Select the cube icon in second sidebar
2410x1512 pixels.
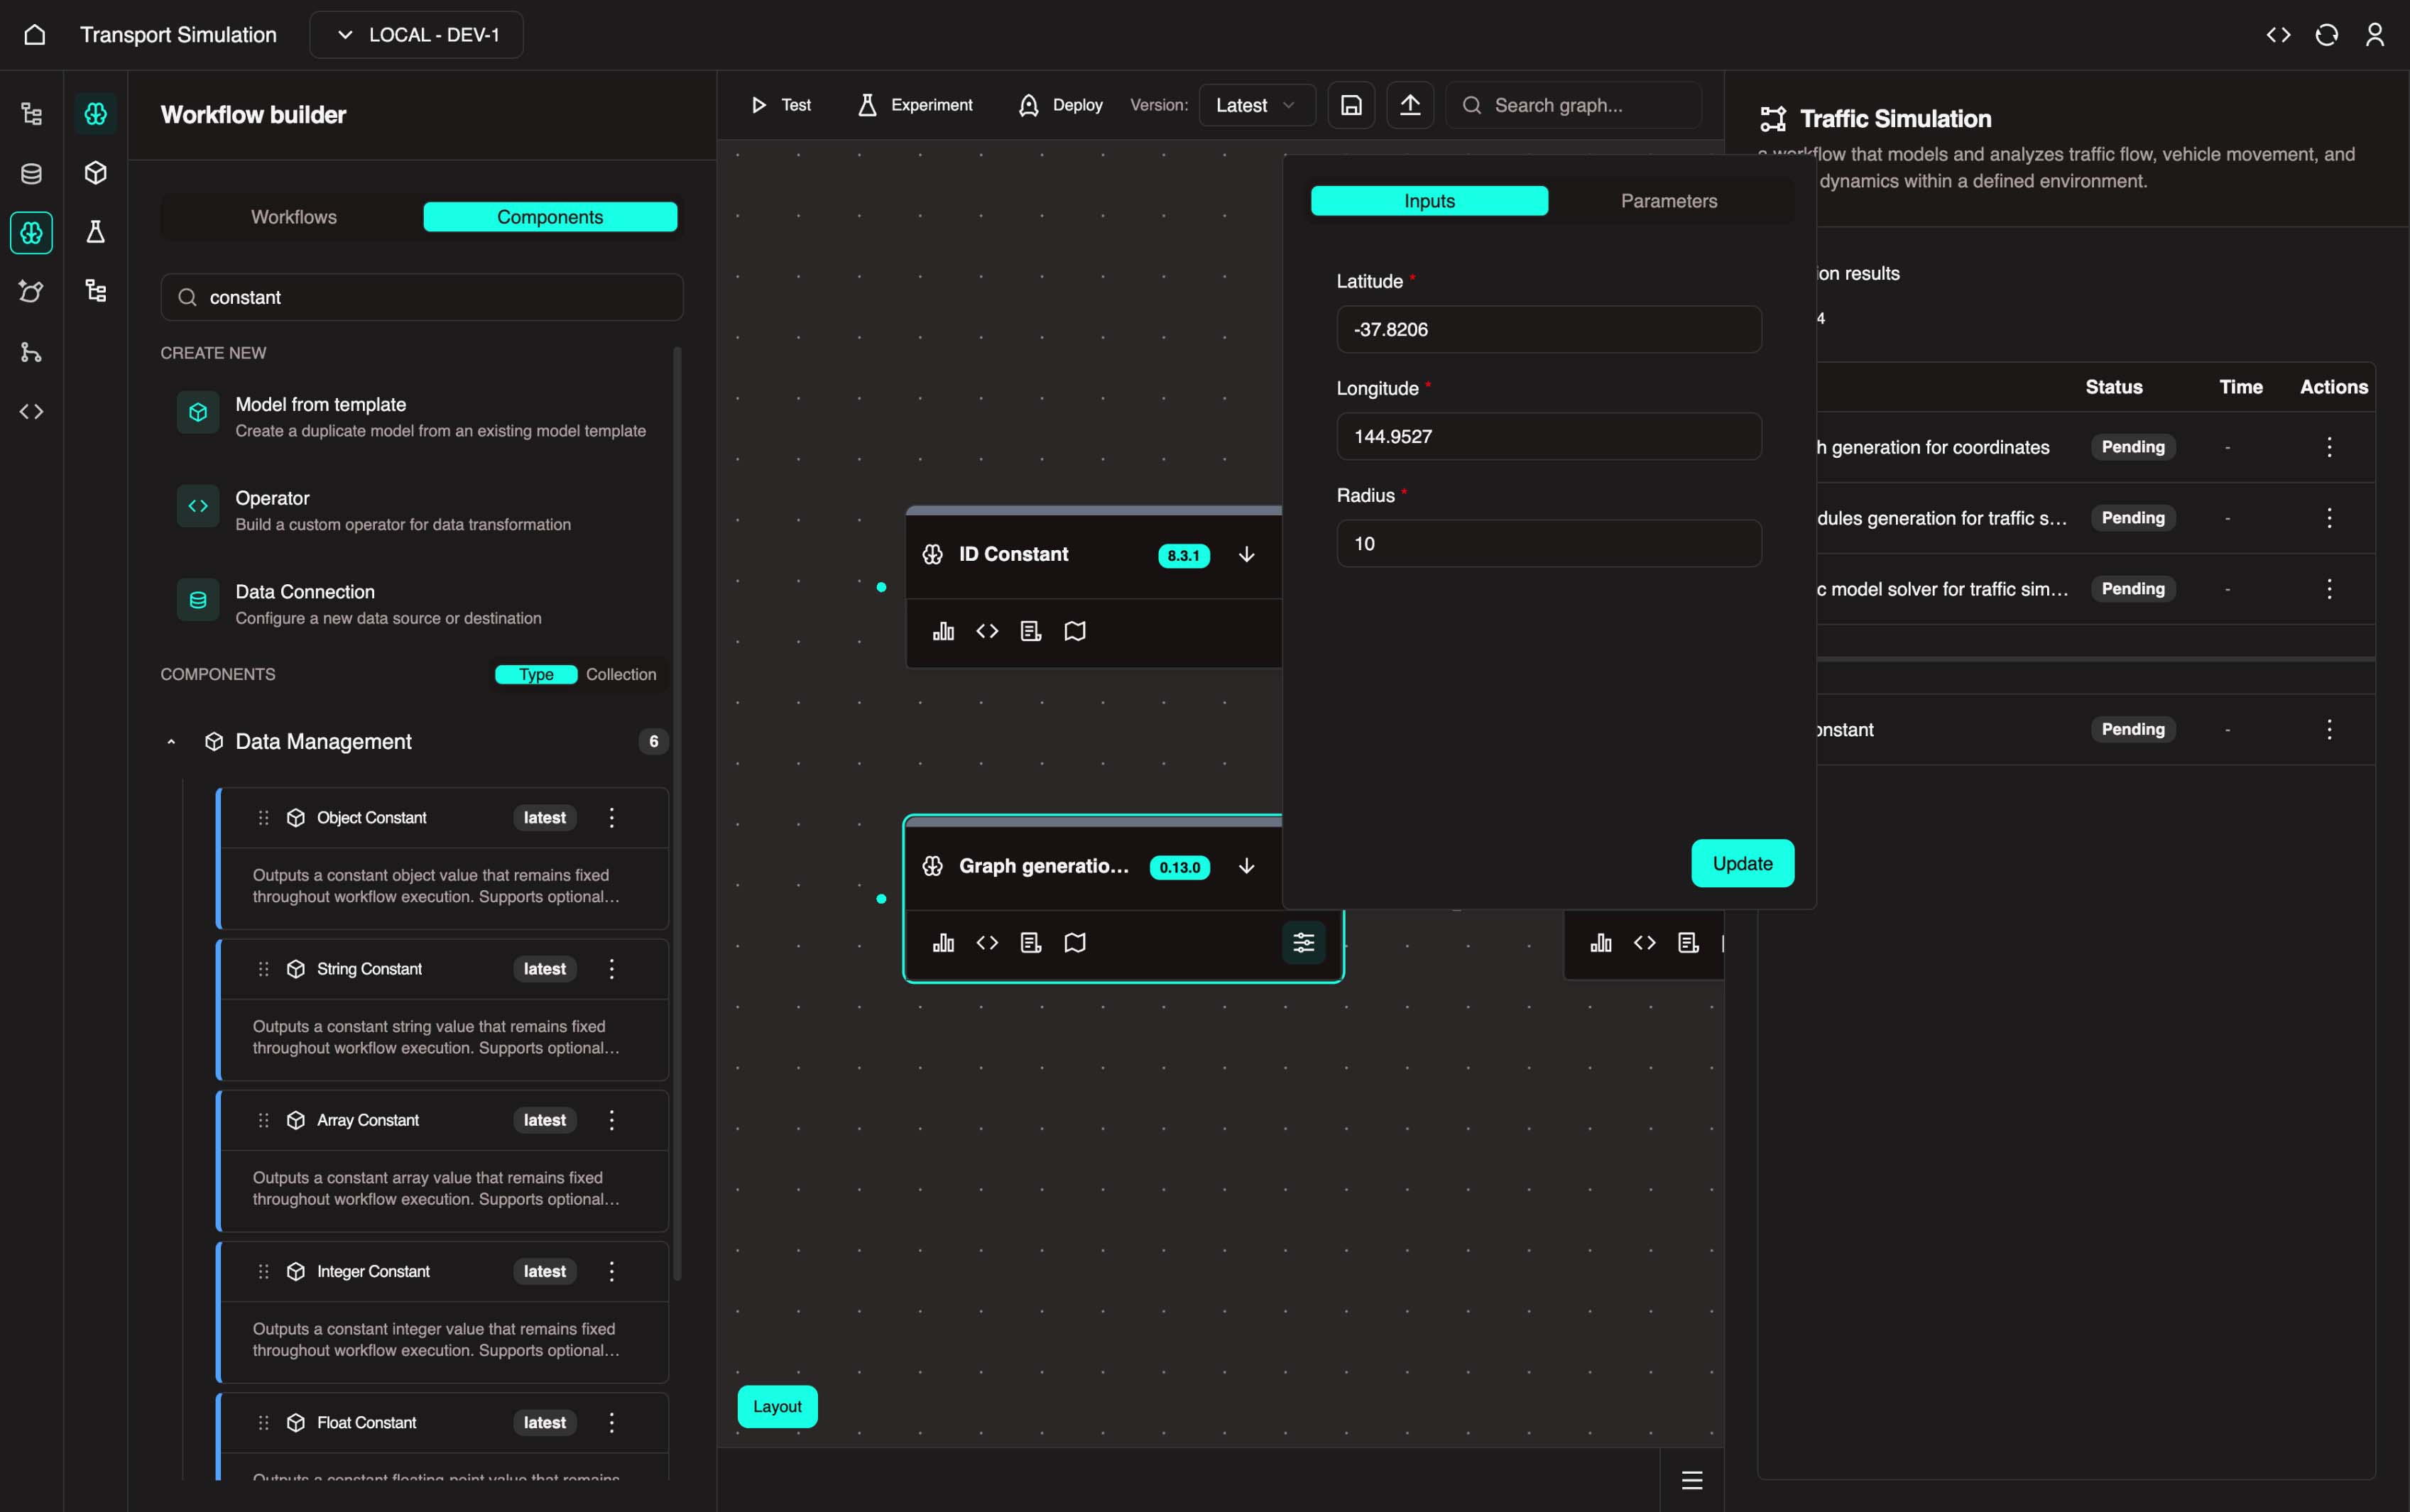(96, 173)
